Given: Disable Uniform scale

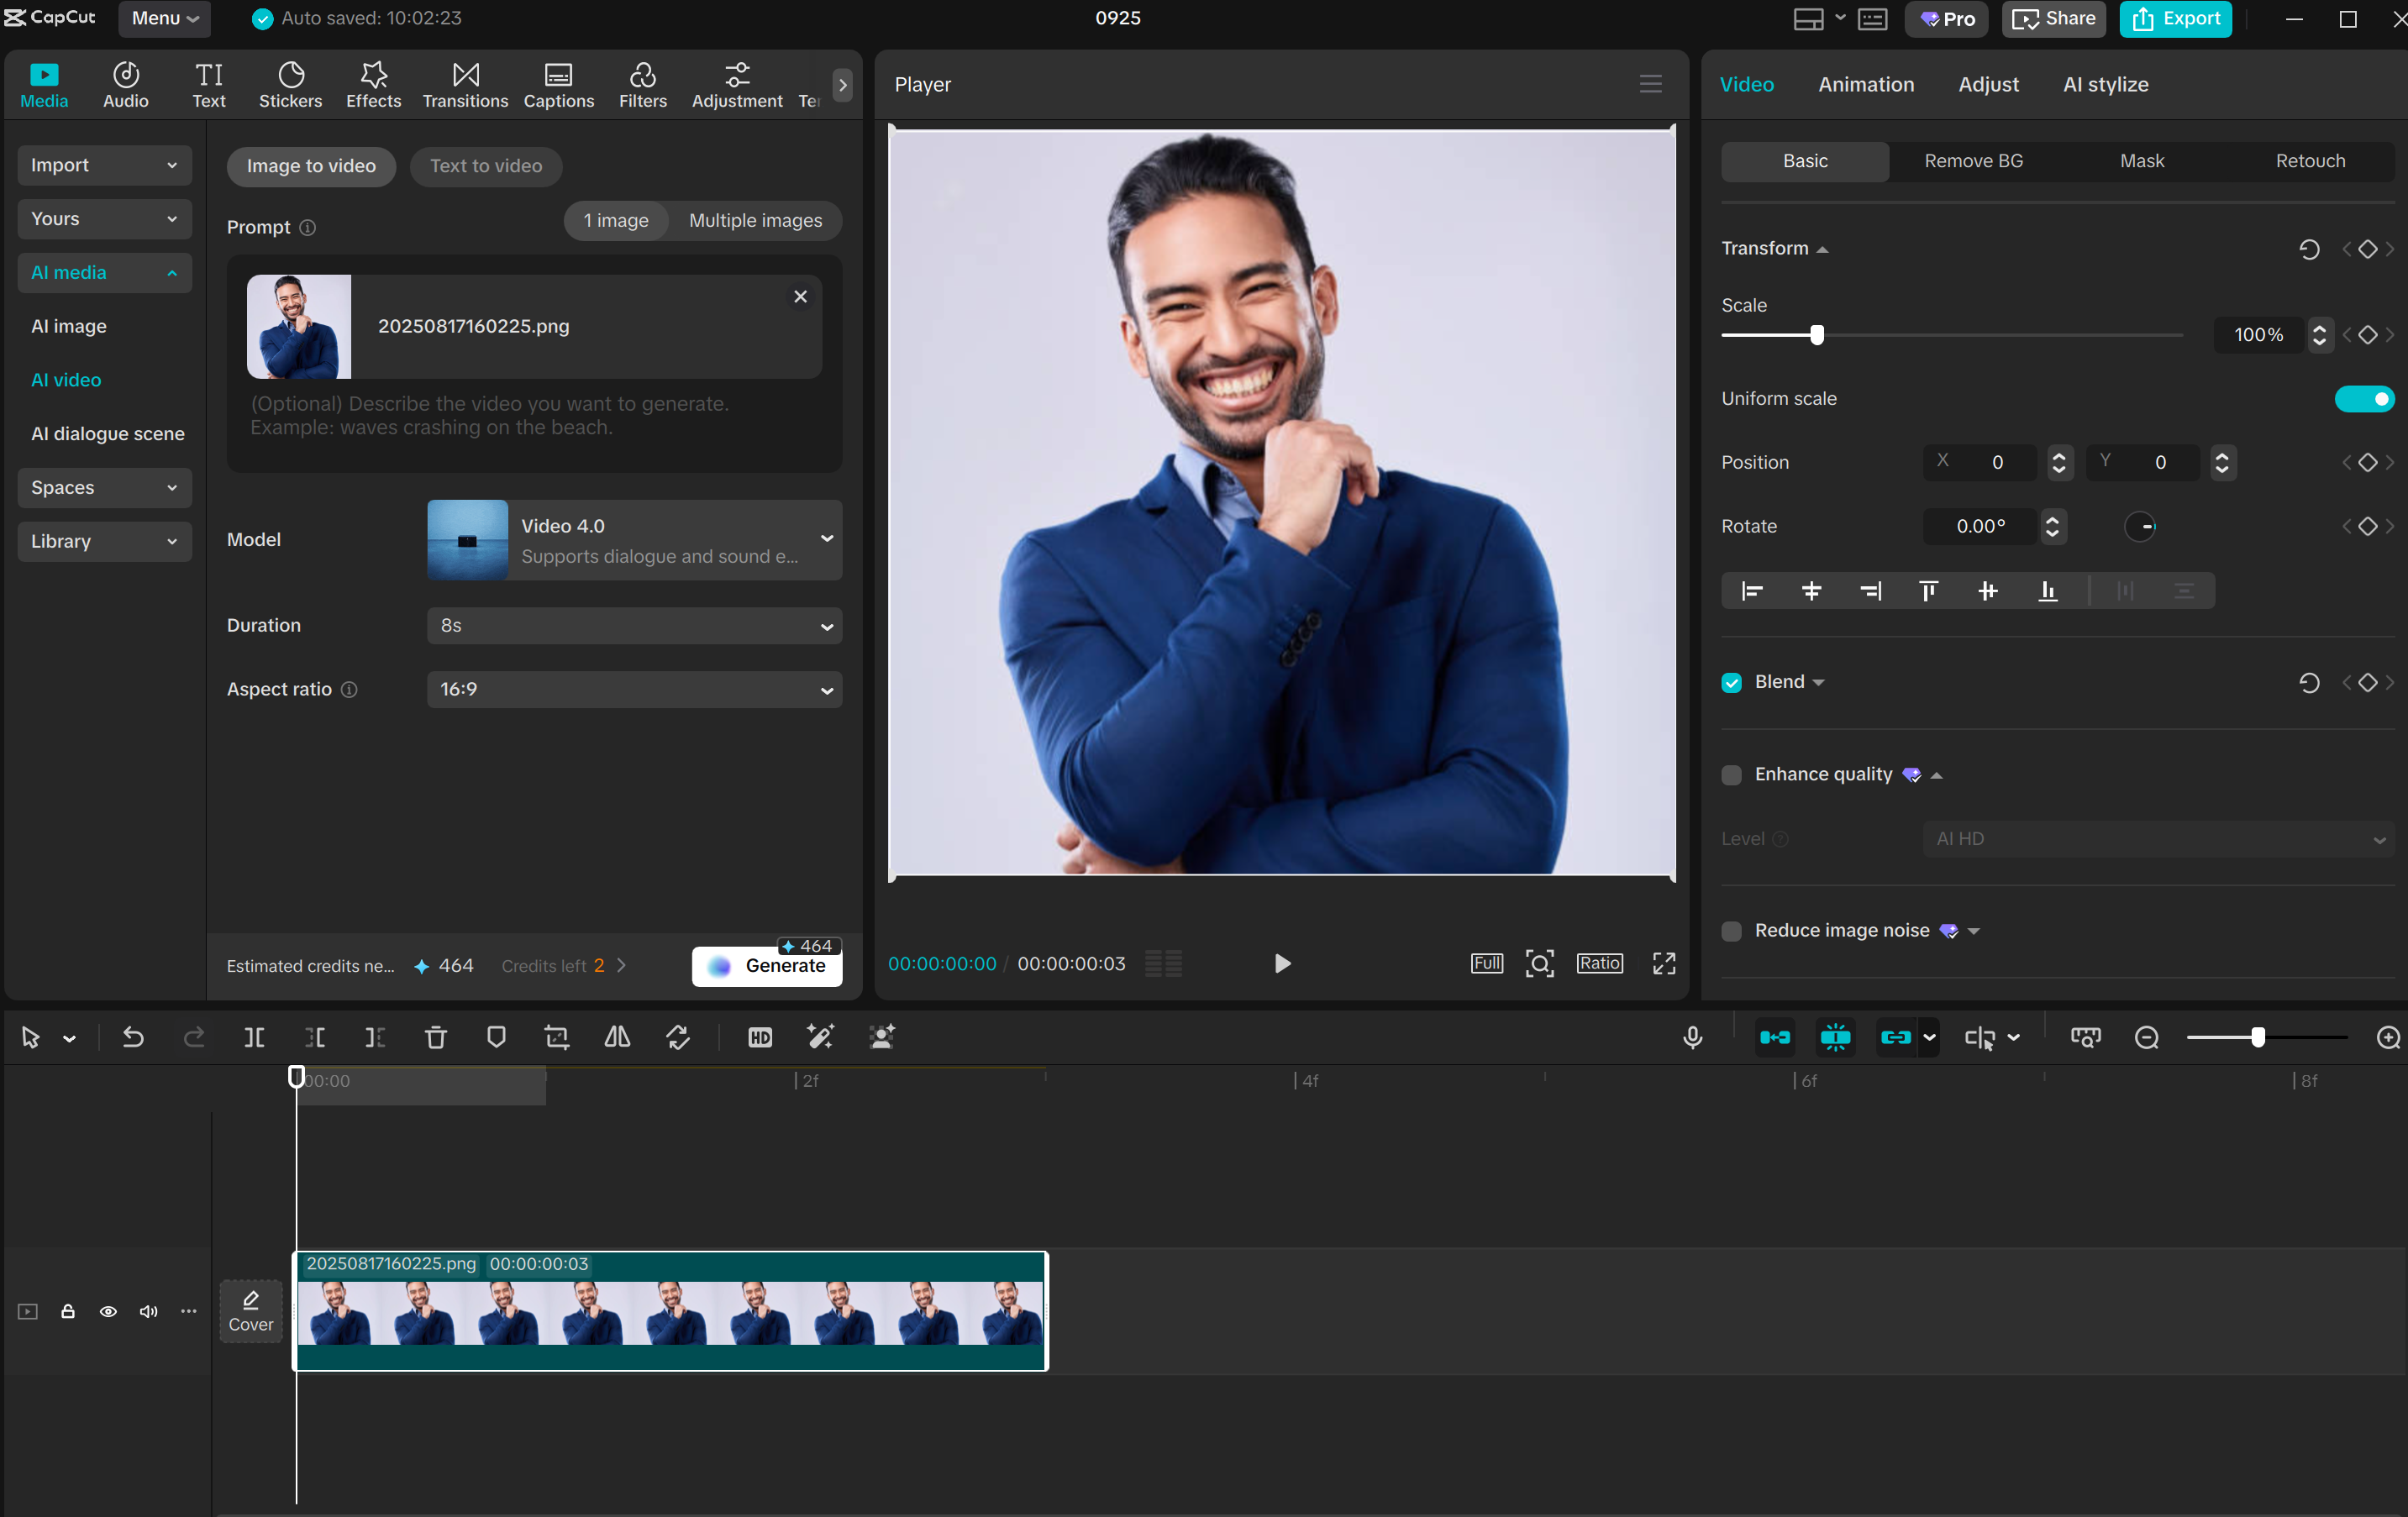Looking at the screenshot, I should pyautogui.click(x=2365, y=398).
